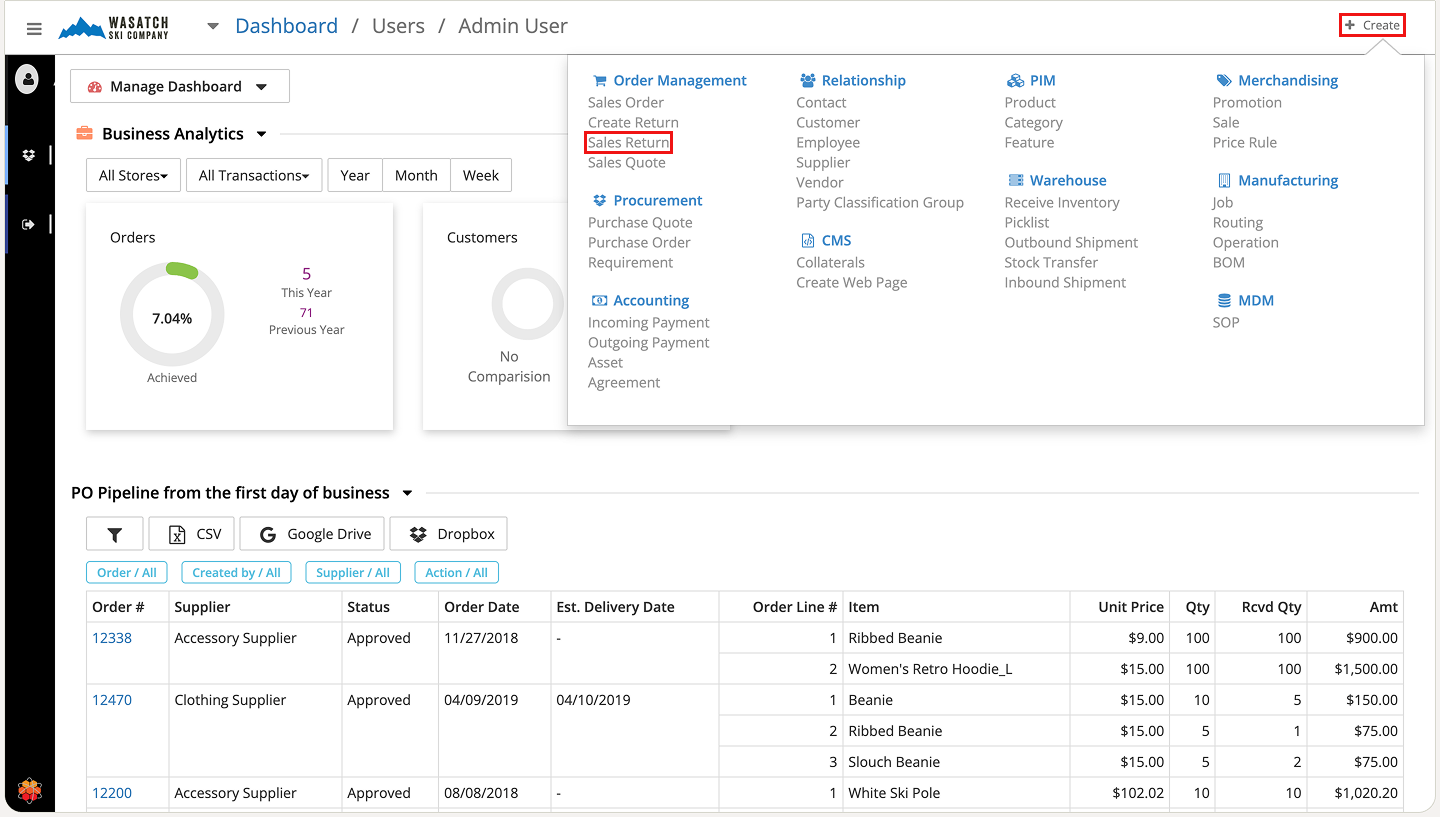Open the hamburger menu in the header
This screenshot has width=1440, height=817.
coord(34,28)
